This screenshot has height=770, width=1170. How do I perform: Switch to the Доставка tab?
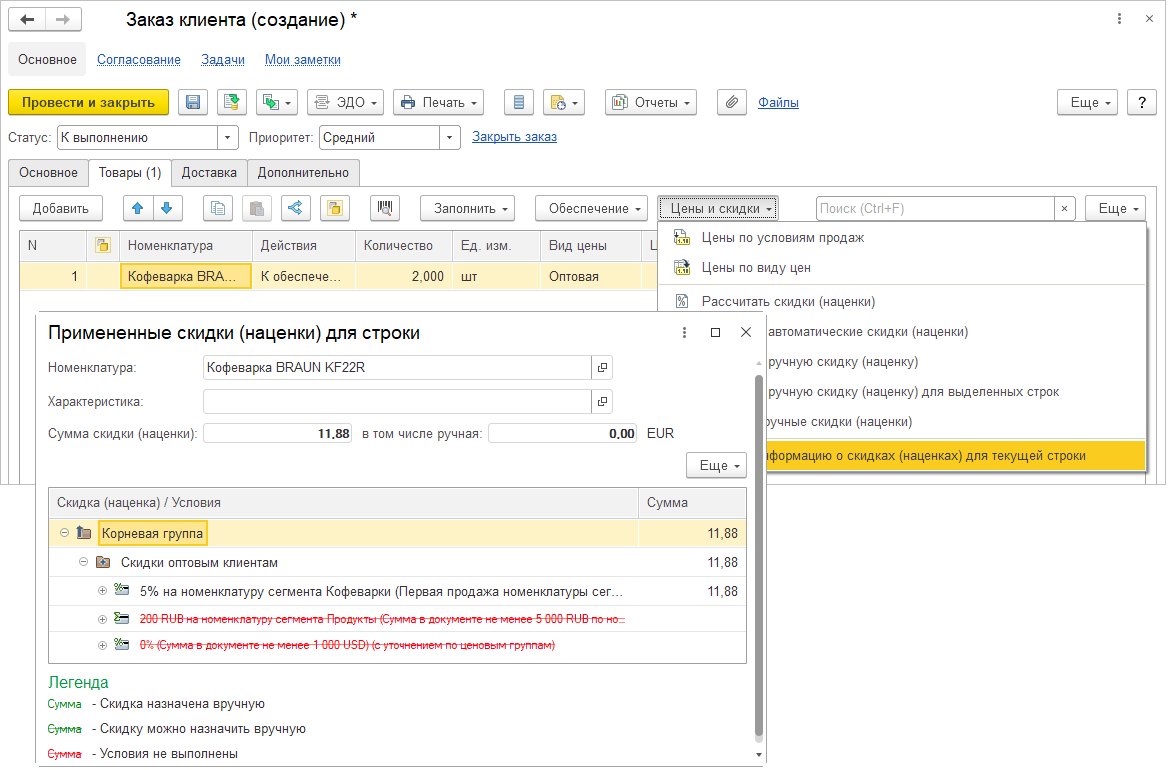click(209, 172)
